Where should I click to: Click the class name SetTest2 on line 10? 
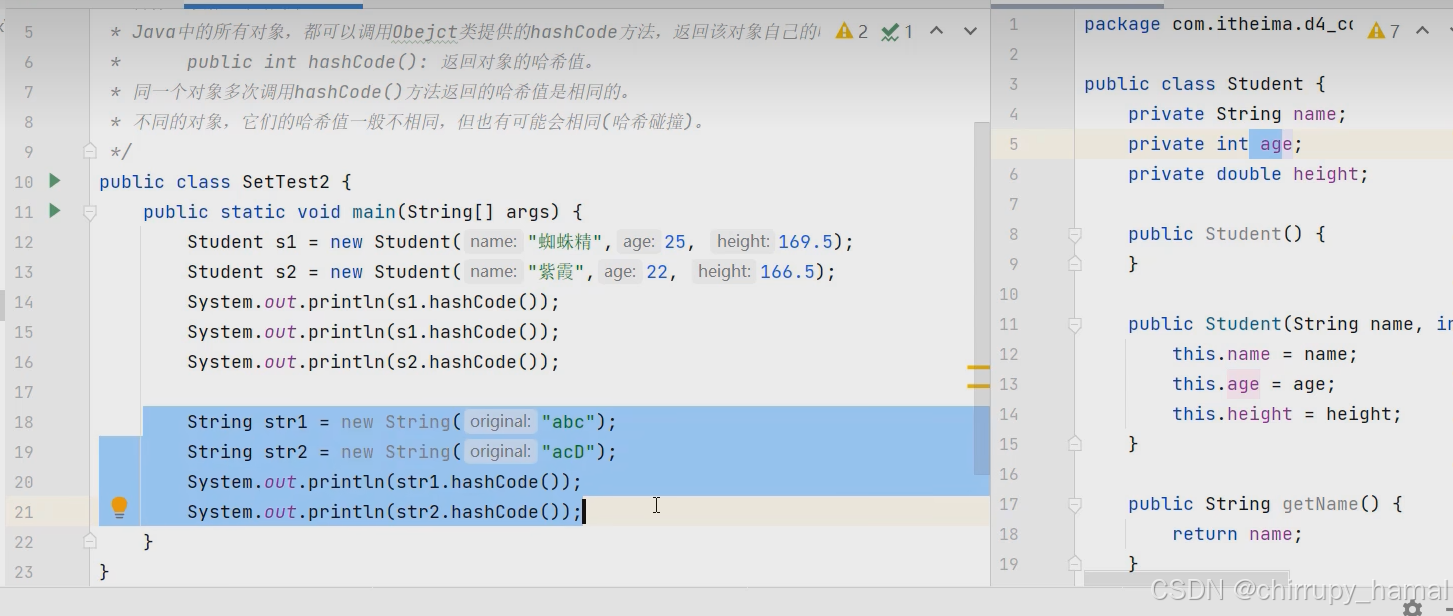[286, 182]
